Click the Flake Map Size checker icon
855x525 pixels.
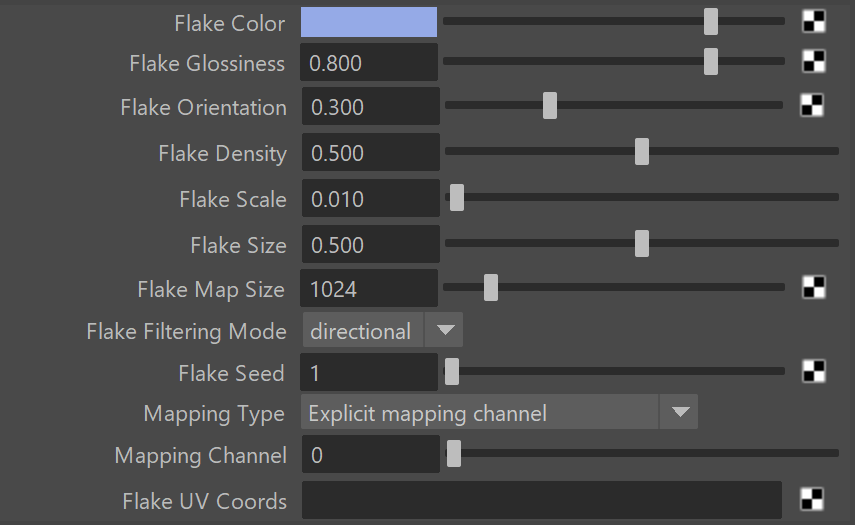point(814,287)
